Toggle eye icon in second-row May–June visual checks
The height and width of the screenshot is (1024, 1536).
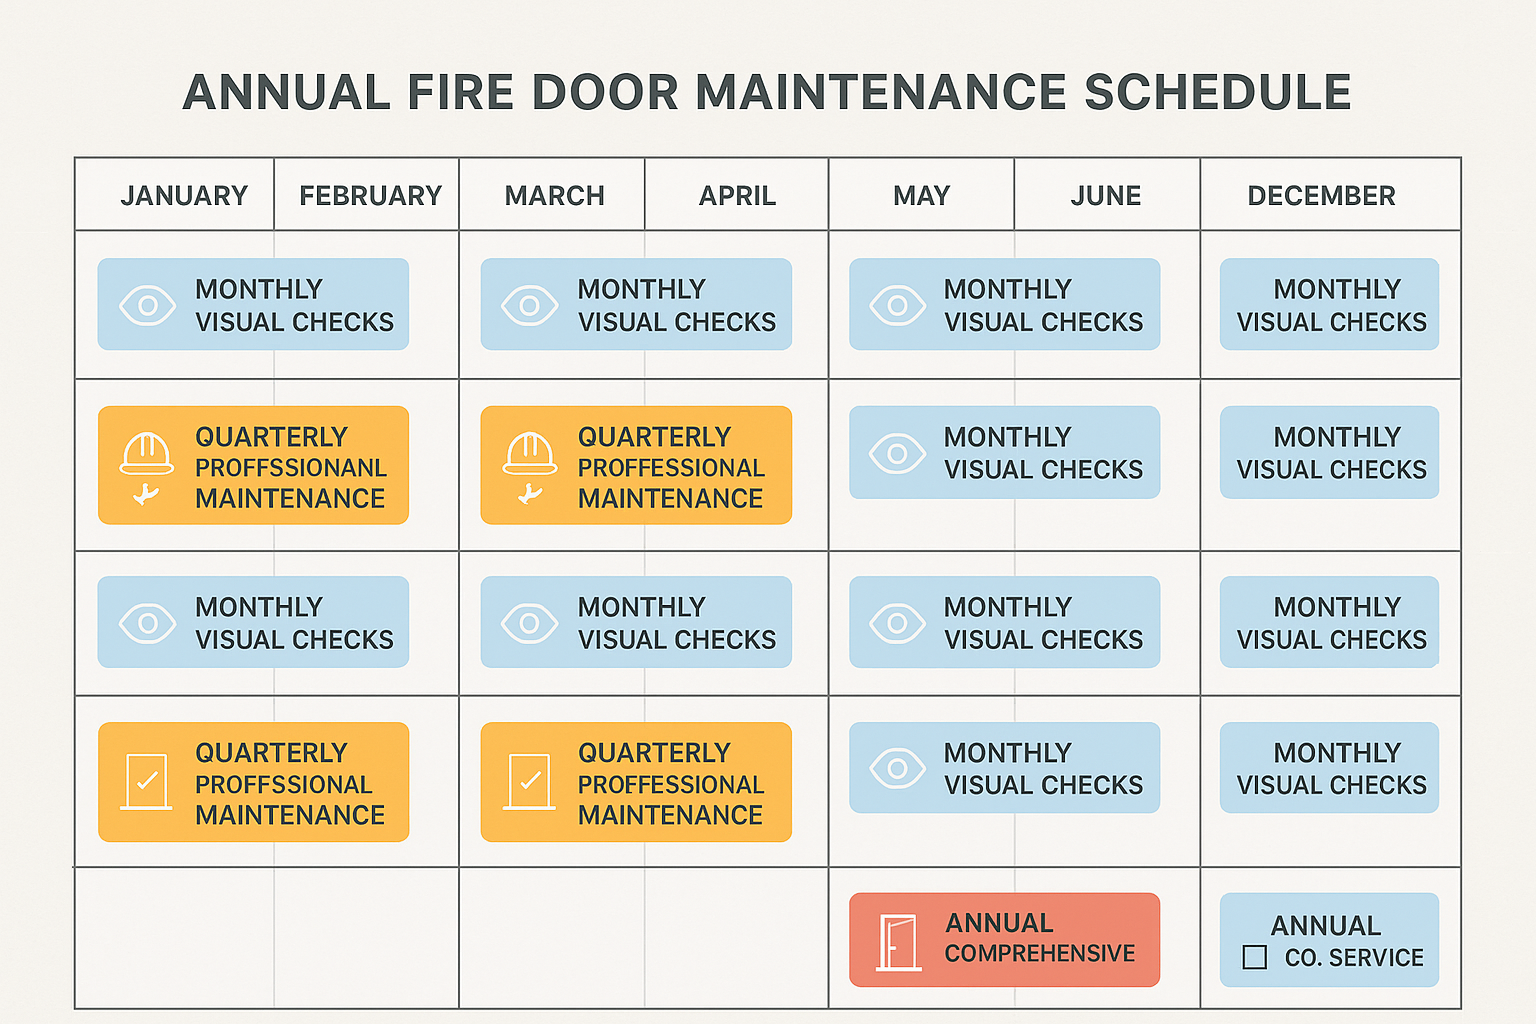coord(897,453)
